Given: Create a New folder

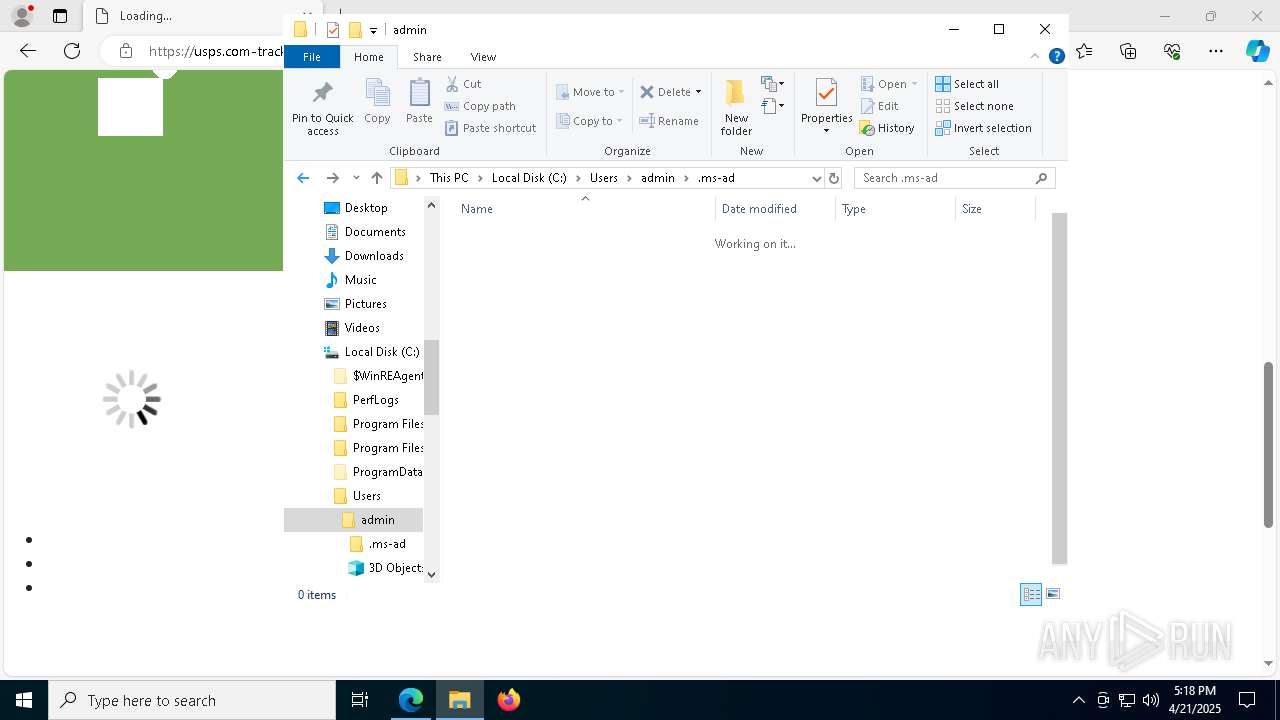Looking at the screenshot, I should click(x=736, y=107).
